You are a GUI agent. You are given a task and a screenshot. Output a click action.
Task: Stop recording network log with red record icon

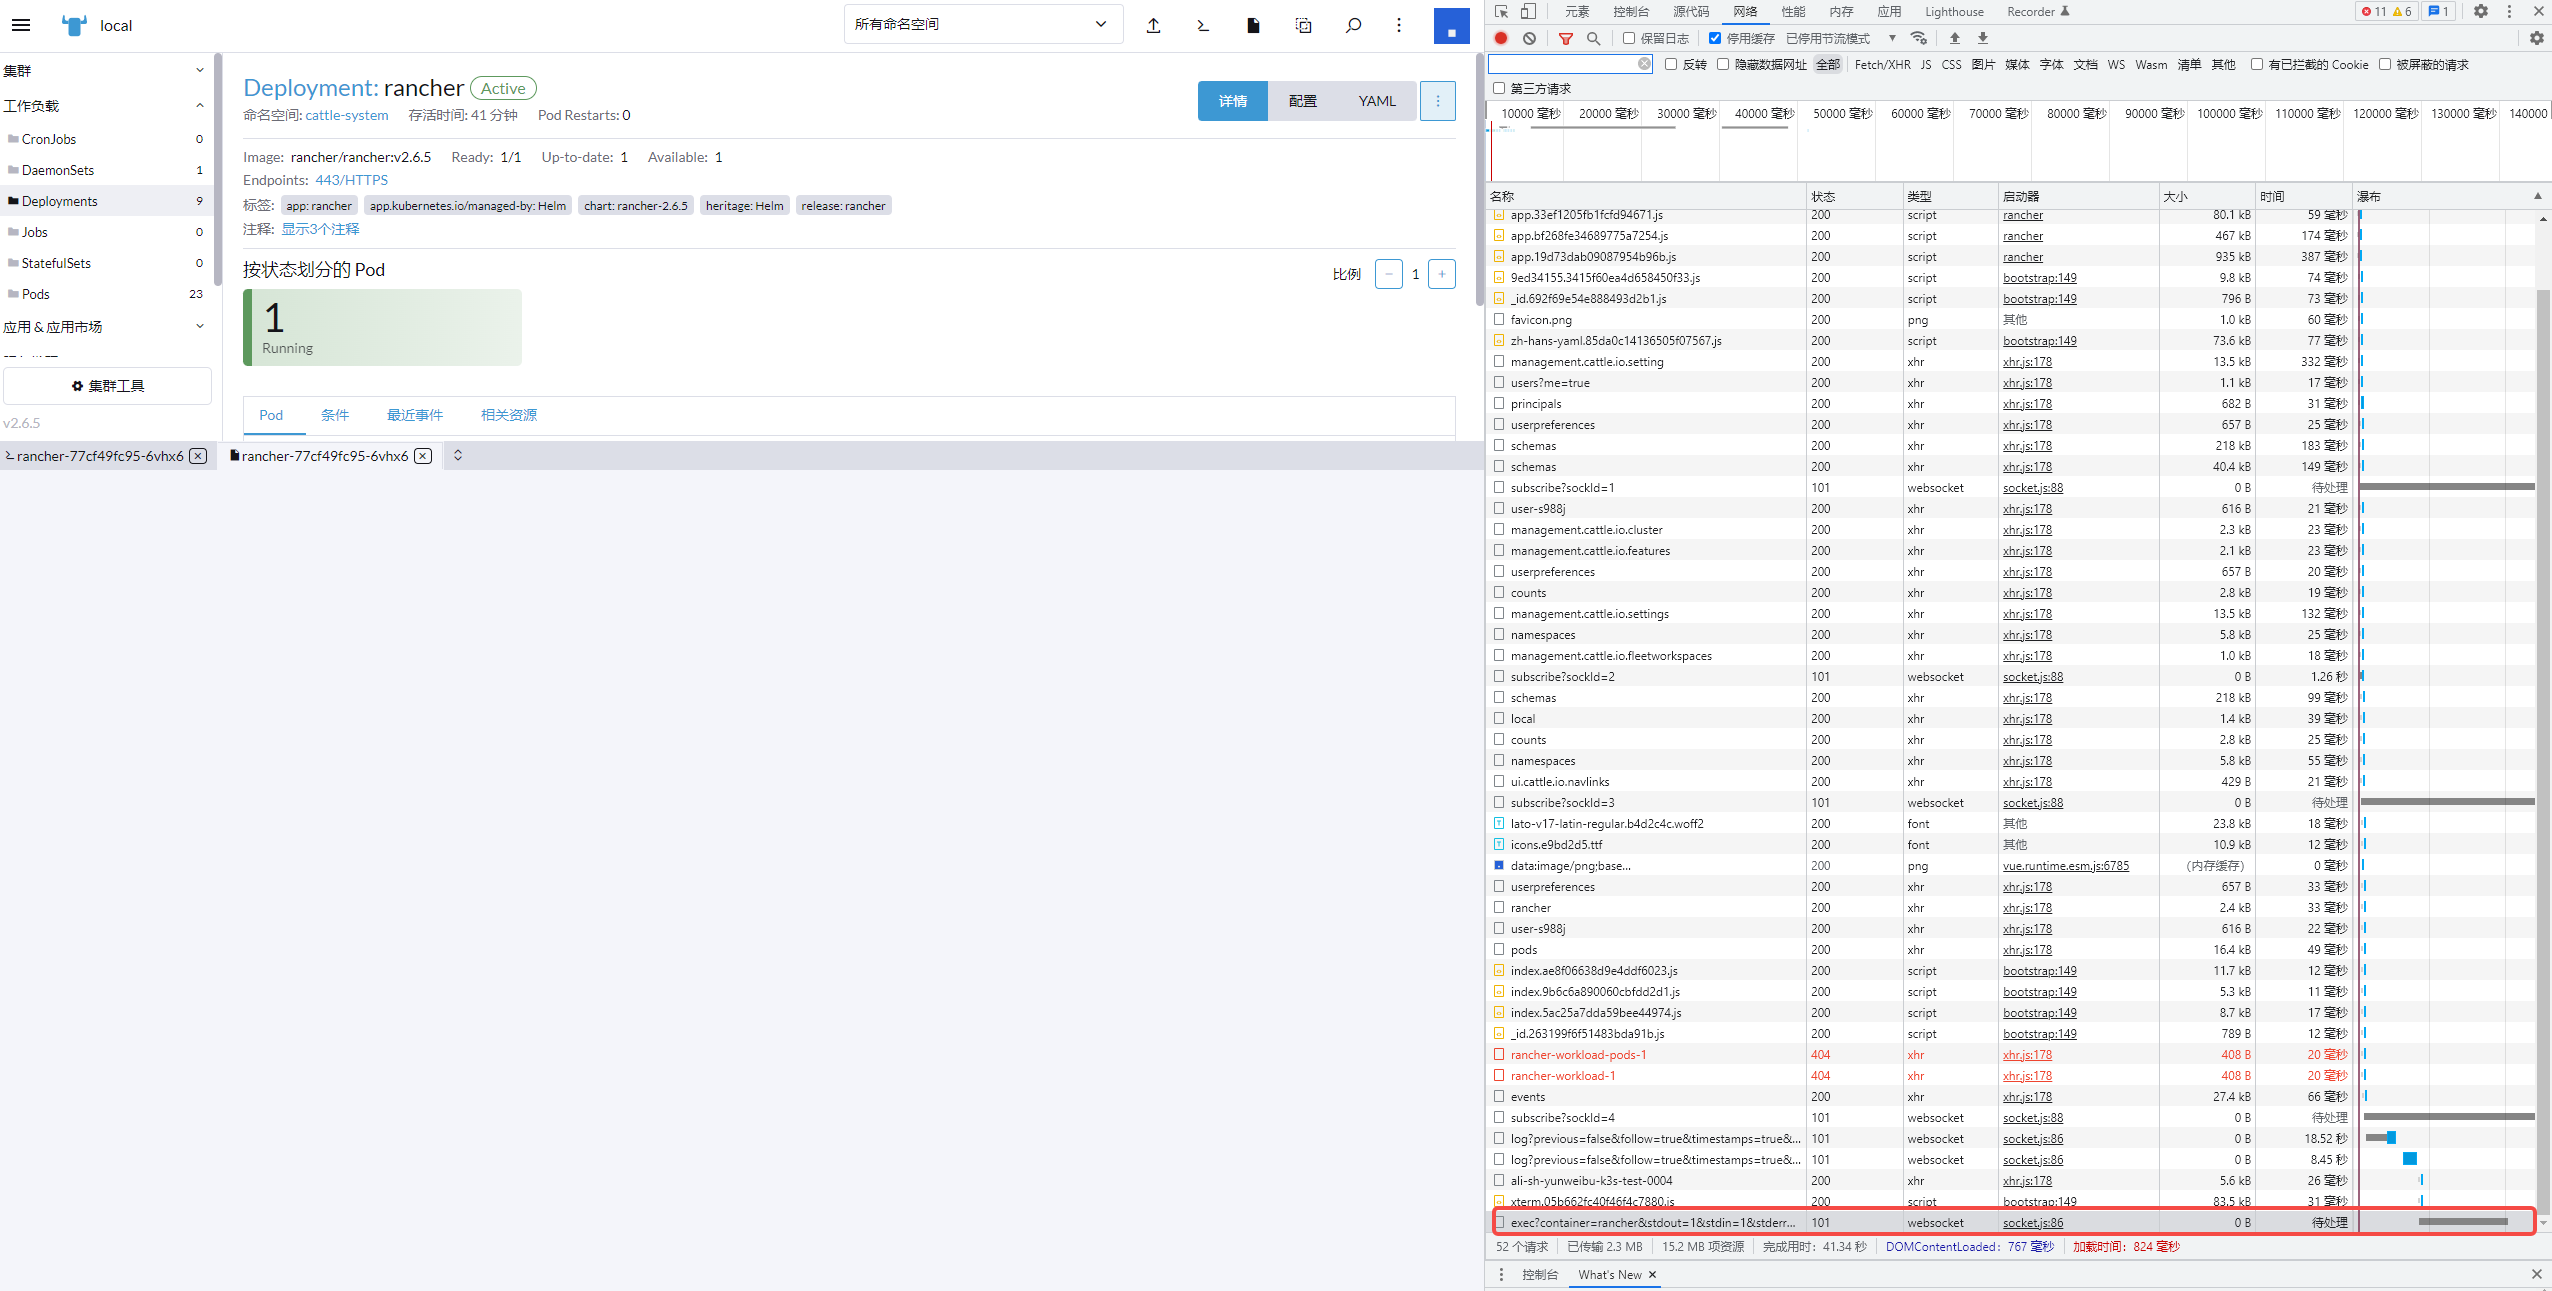click(1500, 37)
